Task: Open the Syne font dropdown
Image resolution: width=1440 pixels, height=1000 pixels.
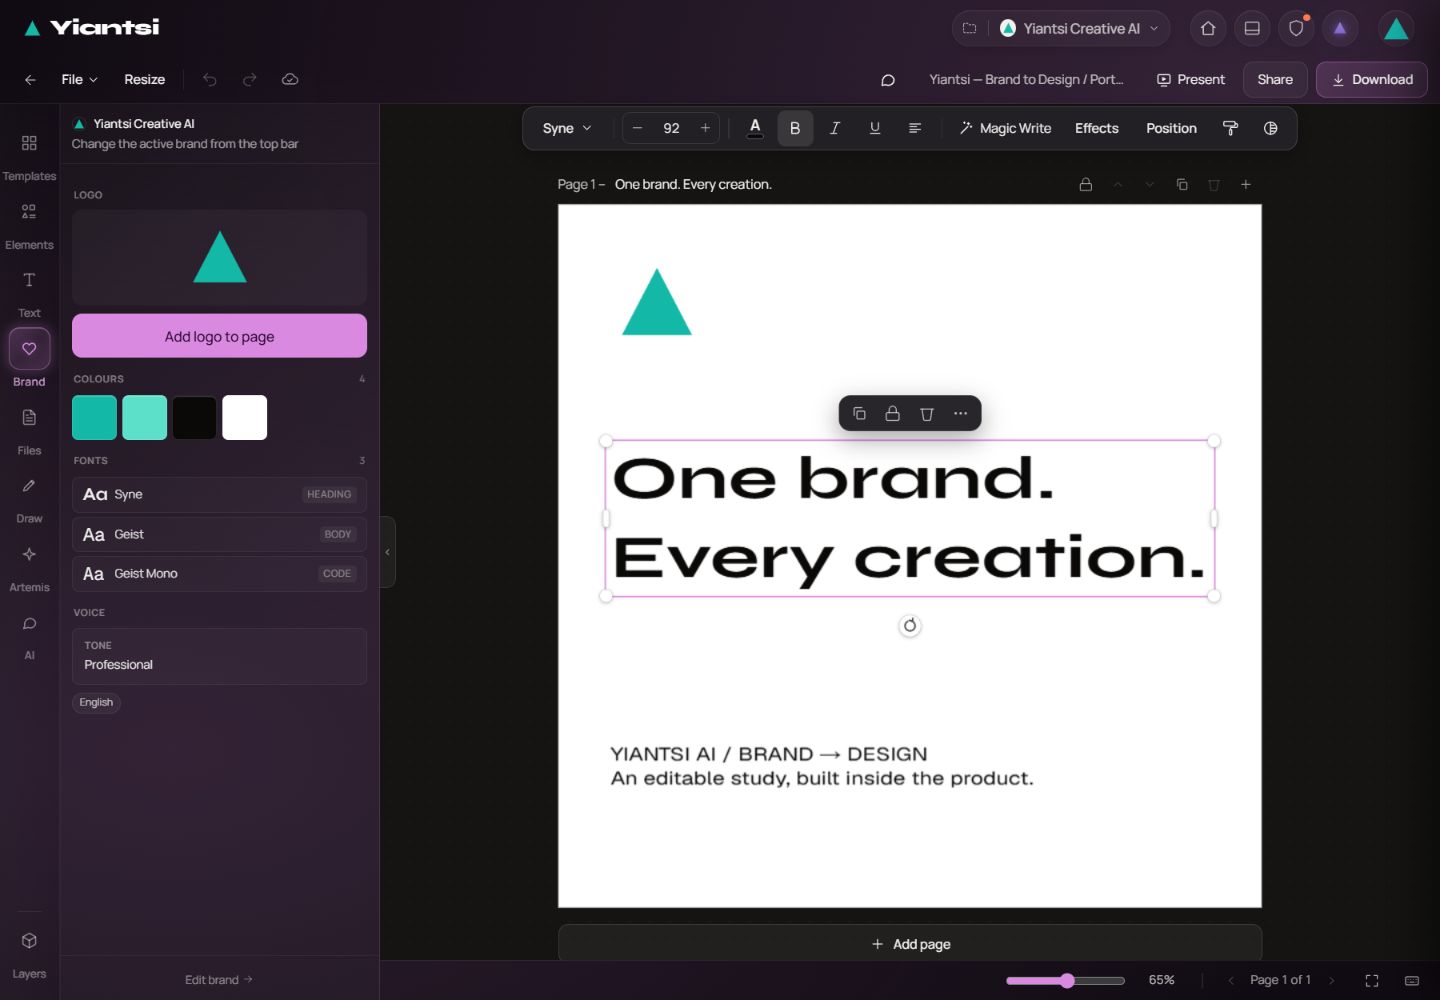Action: pos(567,128)
